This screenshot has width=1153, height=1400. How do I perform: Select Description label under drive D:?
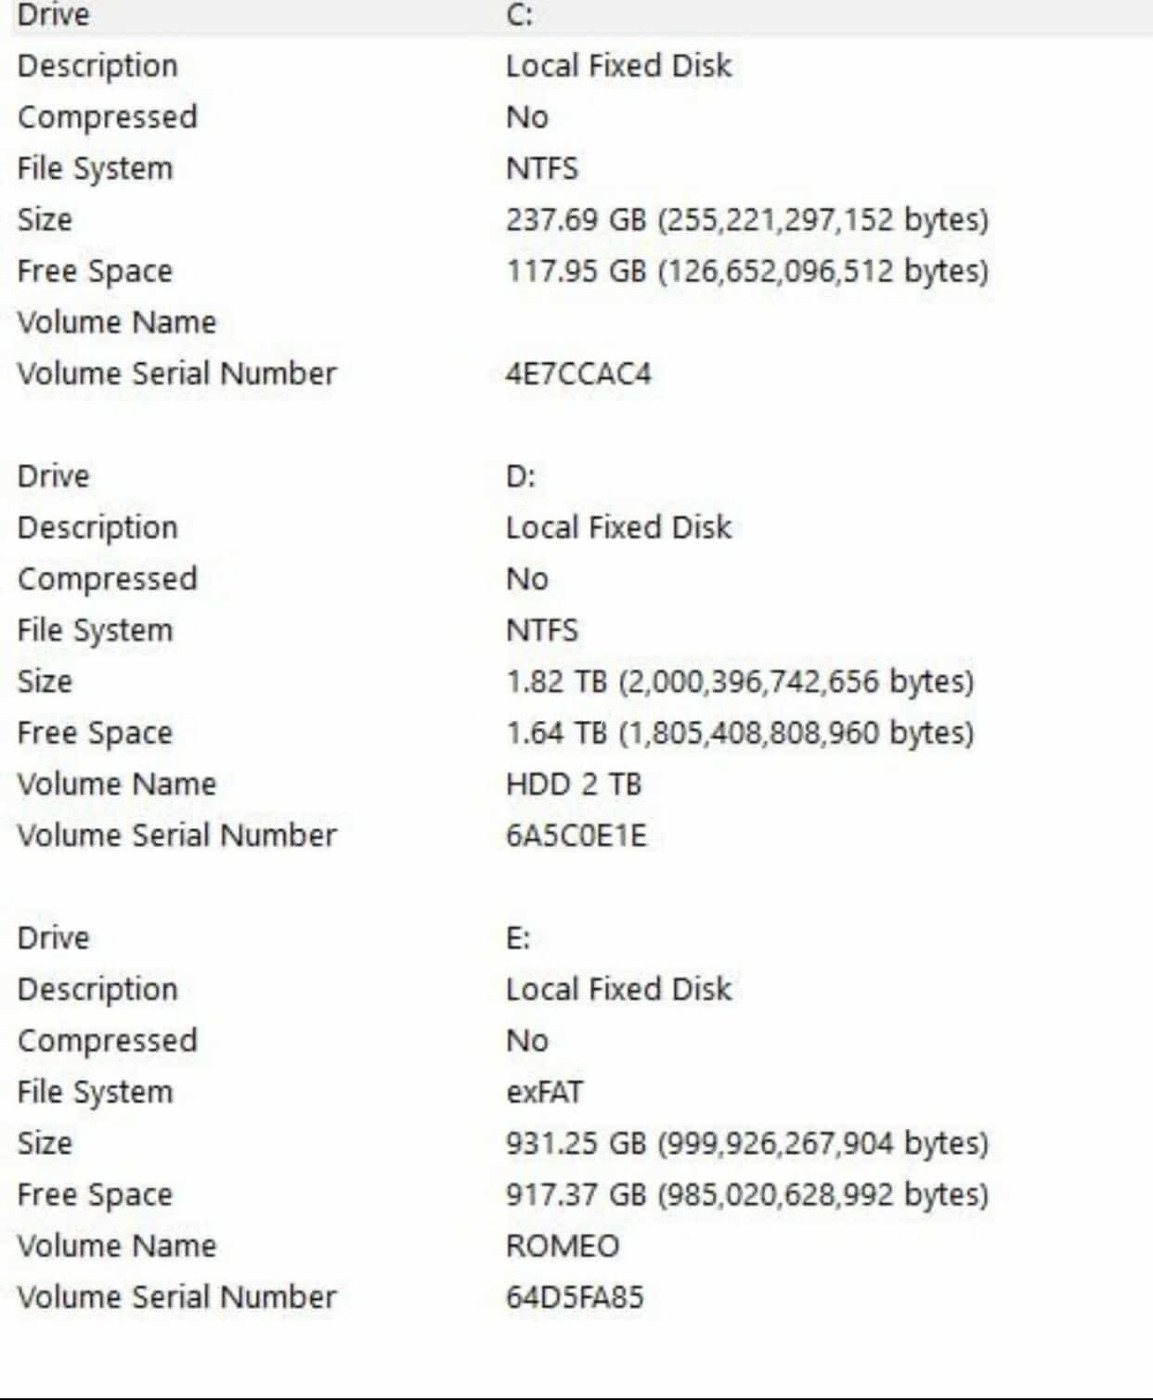click(x=98, y=528)
